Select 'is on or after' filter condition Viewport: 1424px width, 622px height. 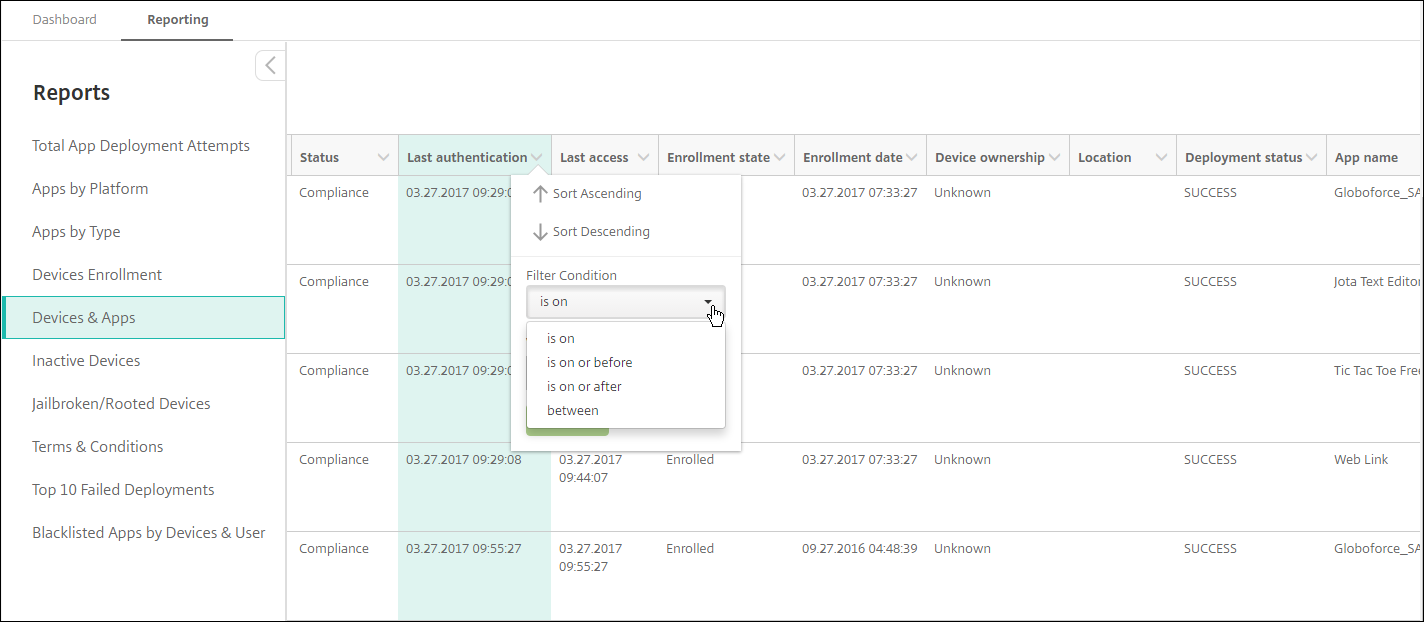click(x=584, y=387)
